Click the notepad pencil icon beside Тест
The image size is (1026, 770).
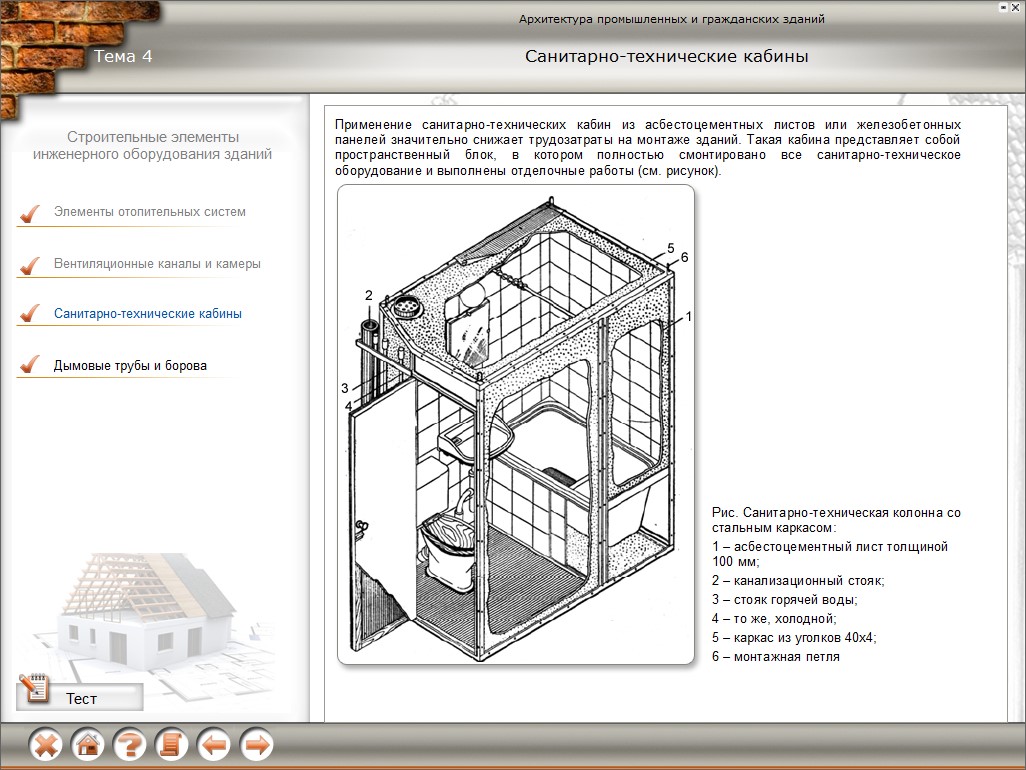(x=34, y=690)
